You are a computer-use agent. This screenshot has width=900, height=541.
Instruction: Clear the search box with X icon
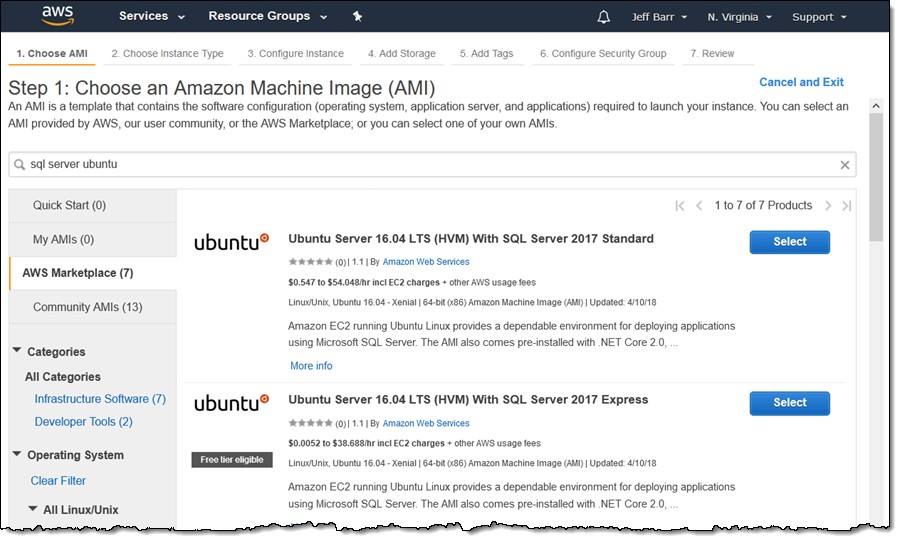click(845, 165)
